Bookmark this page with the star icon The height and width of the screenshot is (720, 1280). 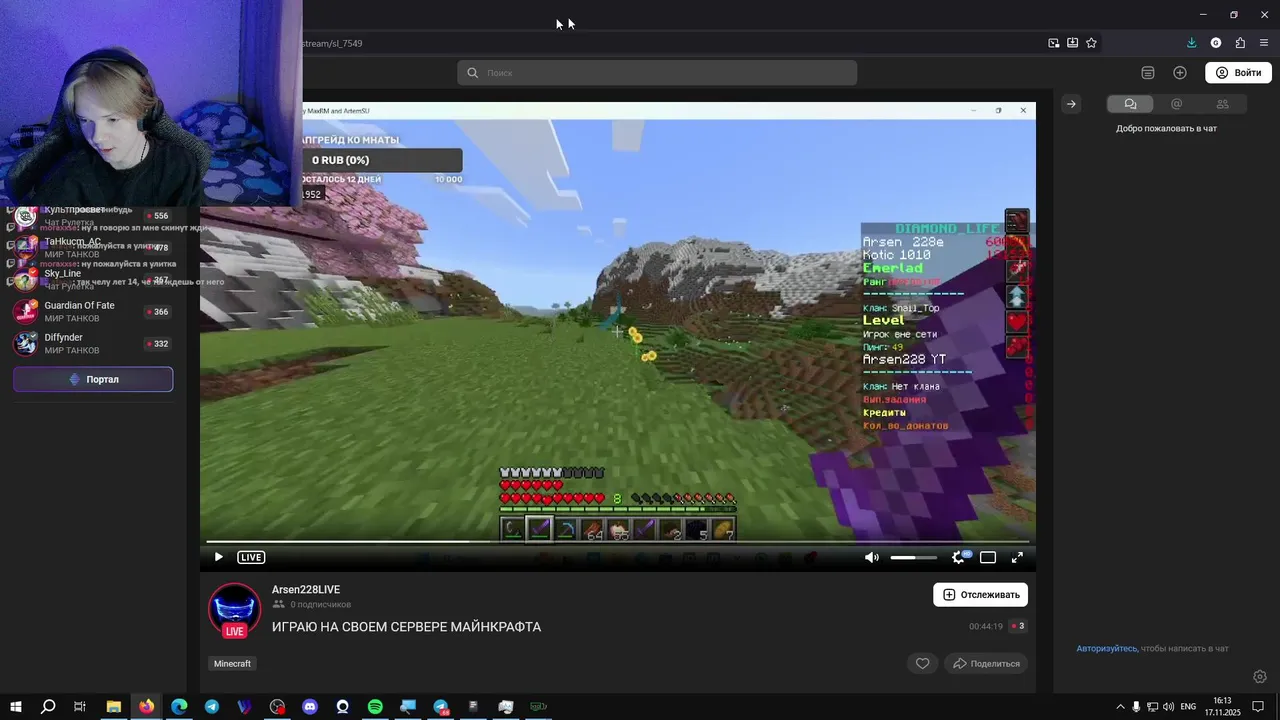point(1091,43)
